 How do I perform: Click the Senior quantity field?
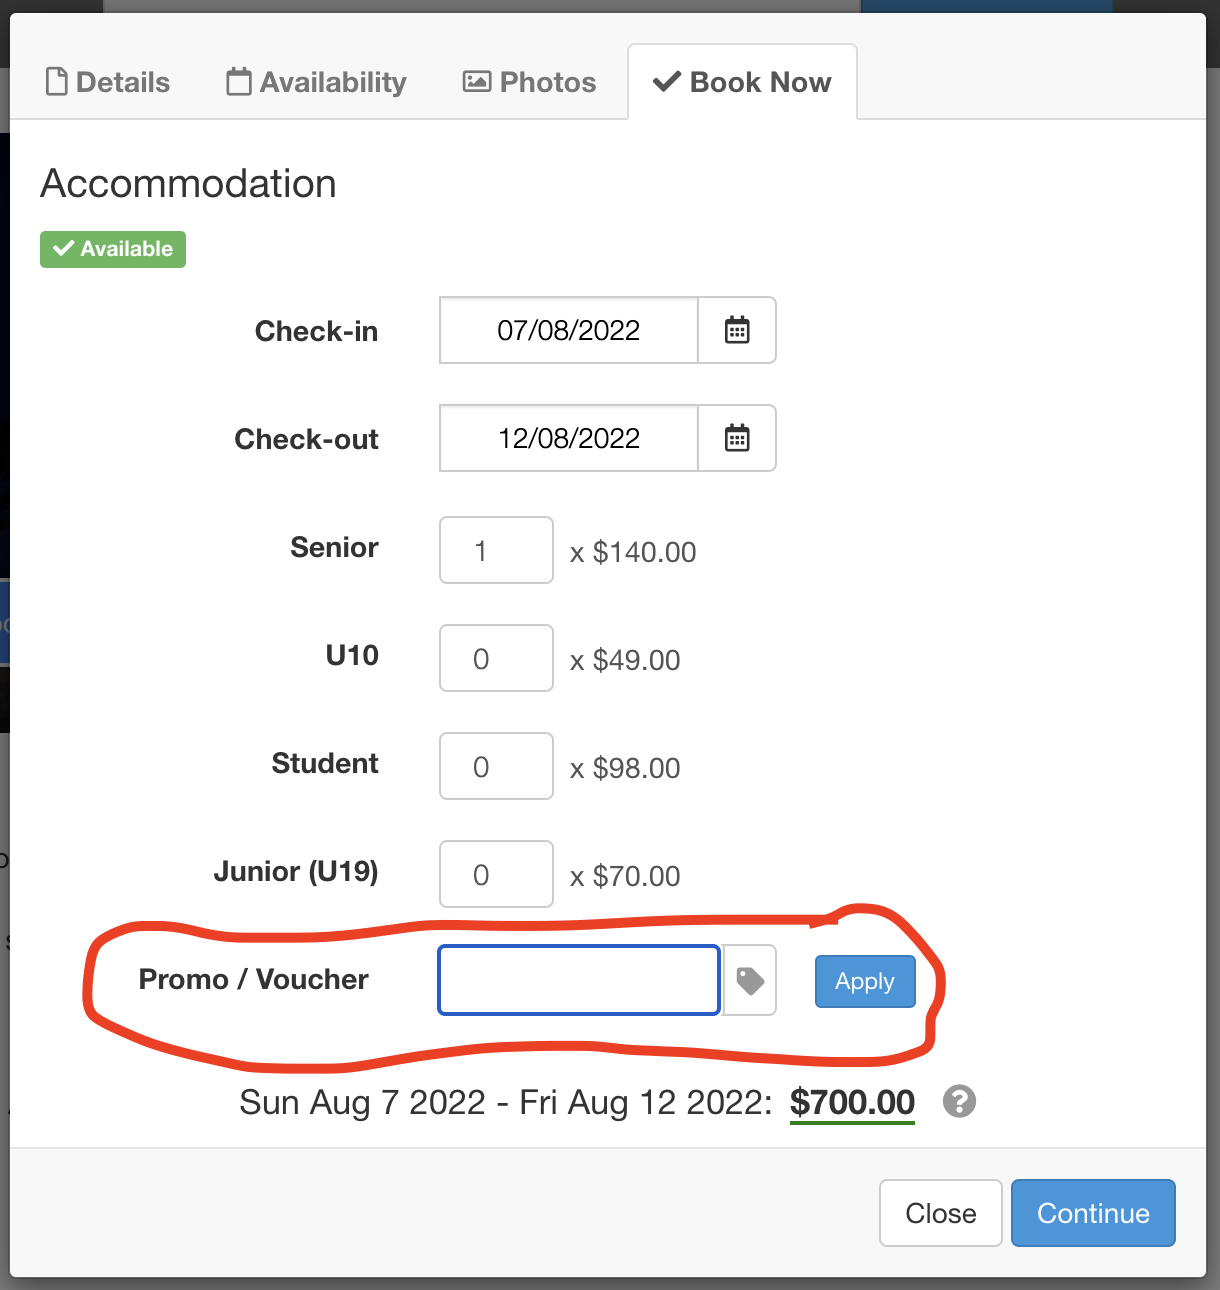(x=496, y=550)
